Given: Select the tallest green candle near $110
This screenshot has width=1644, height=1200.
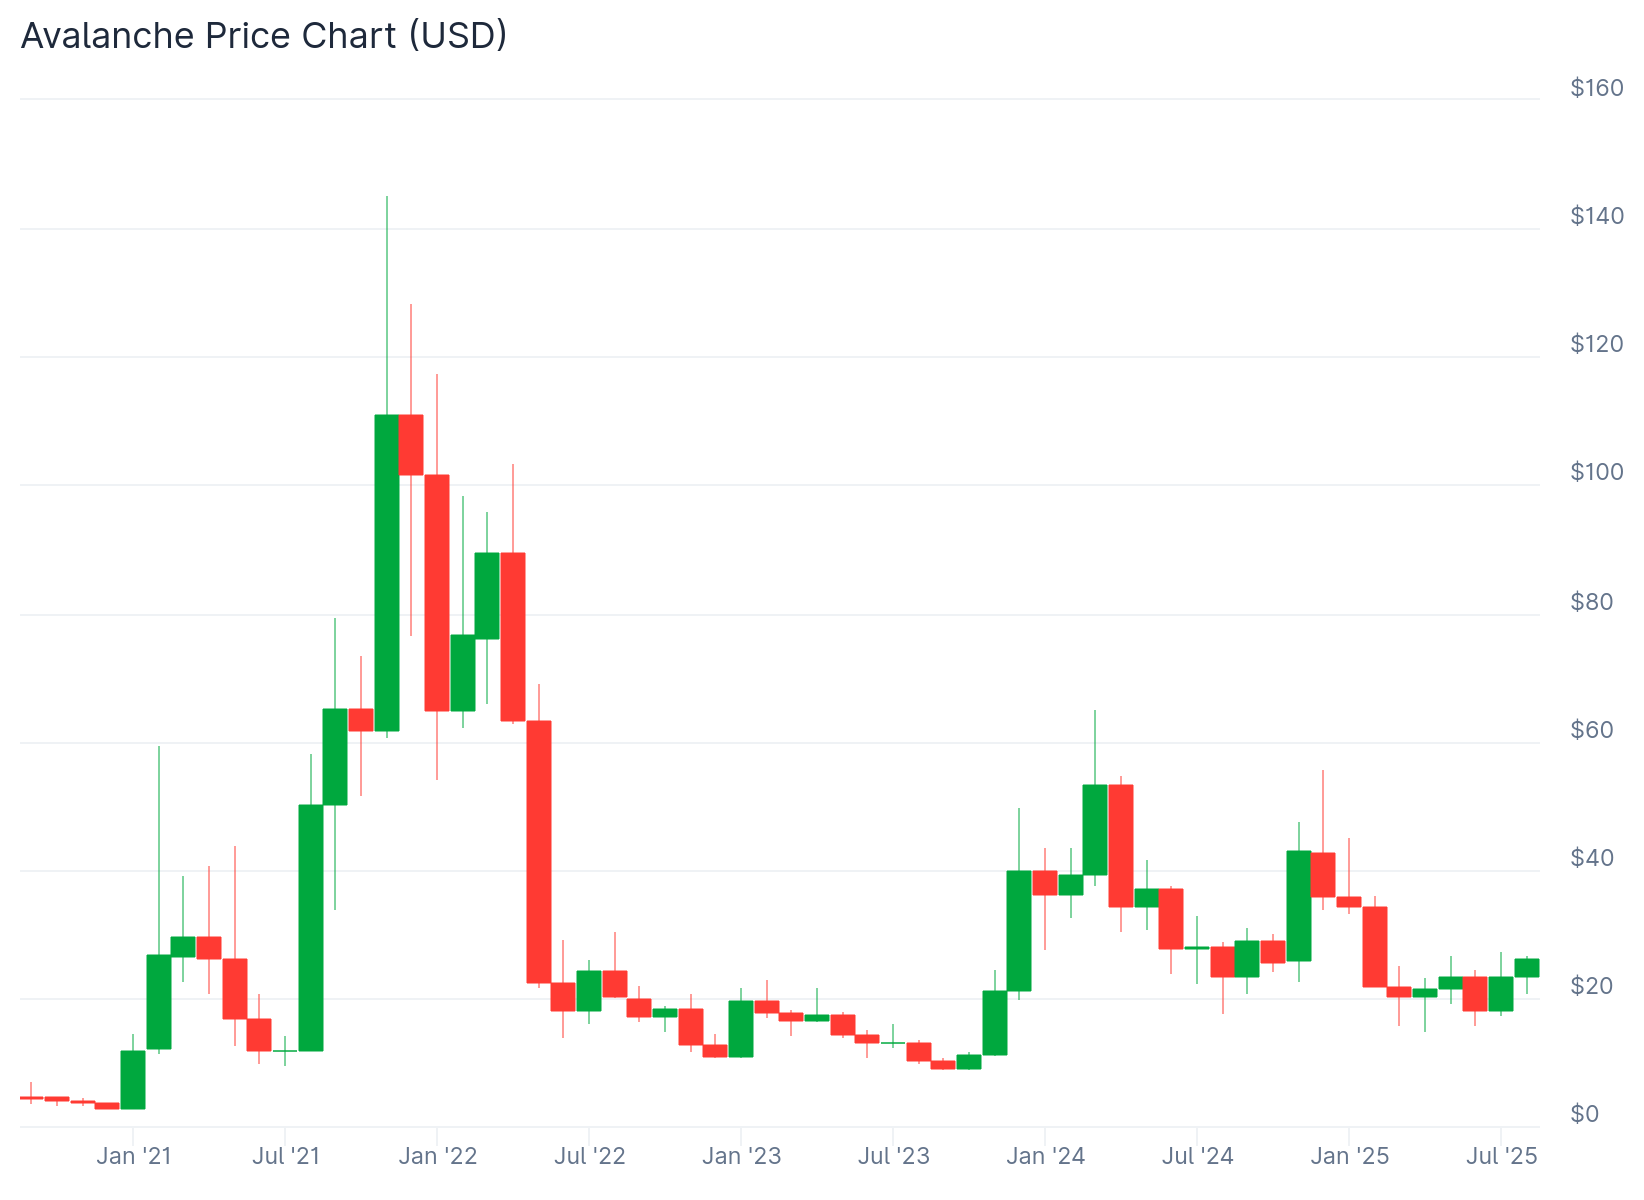Looking at the screenshot, I should [x=387, y=573].
